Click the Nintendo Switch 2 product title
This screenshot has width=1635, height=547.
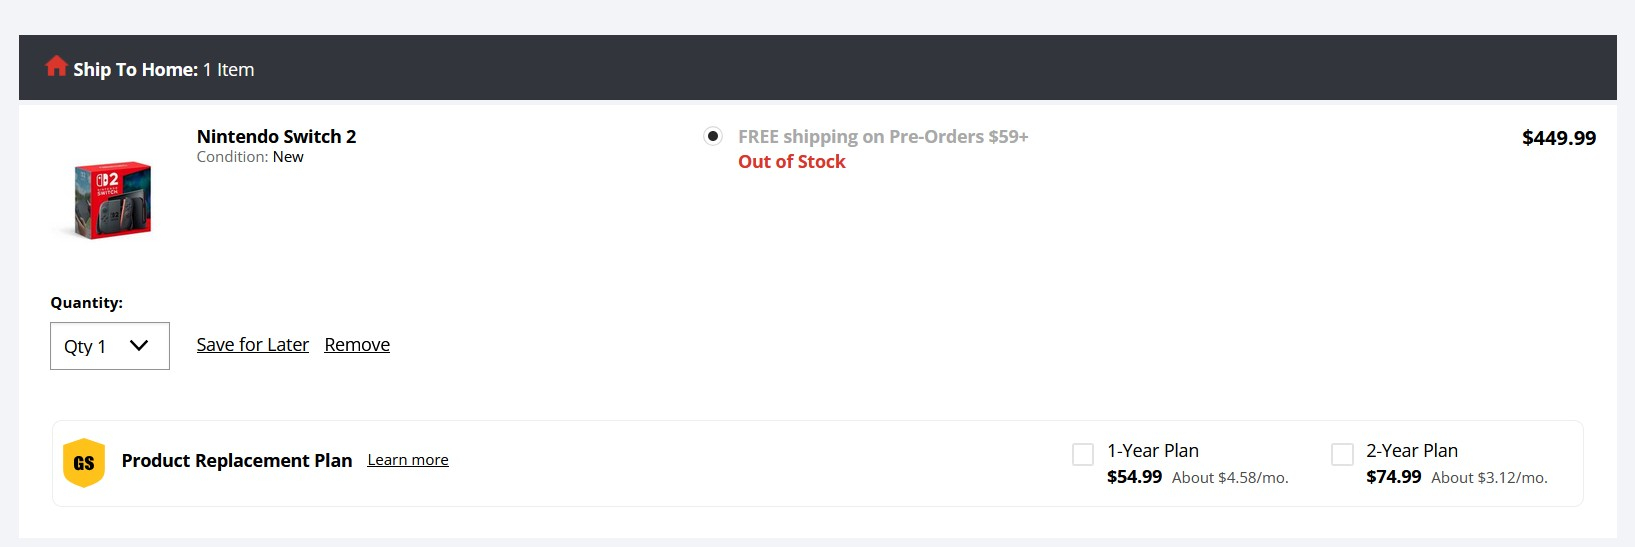pyautogui.click(x=276, y=137)
